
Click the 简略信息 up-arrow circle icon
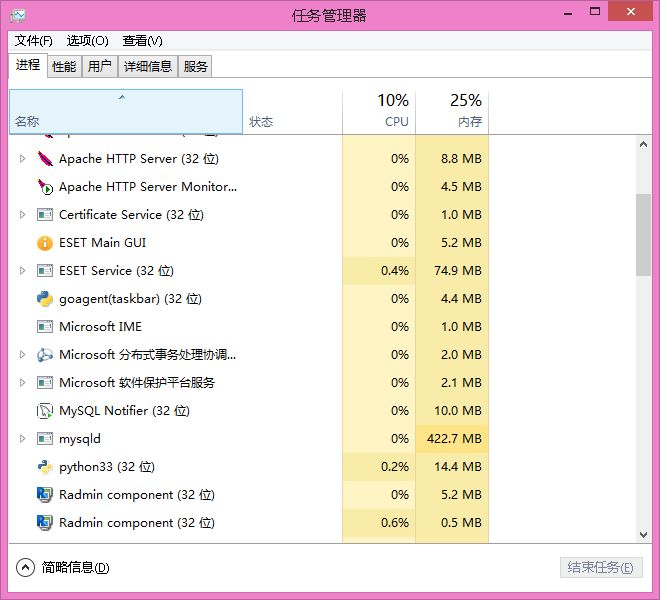(25, 567)
